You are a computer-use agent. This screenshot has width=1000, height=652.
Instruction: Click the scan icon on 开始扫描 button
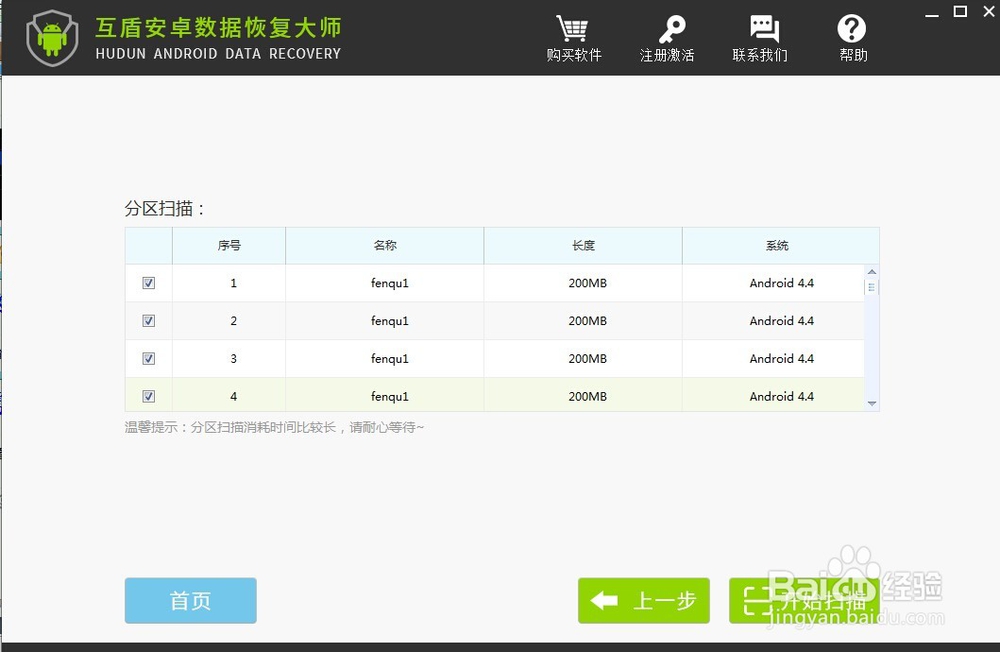click(758, 600)
